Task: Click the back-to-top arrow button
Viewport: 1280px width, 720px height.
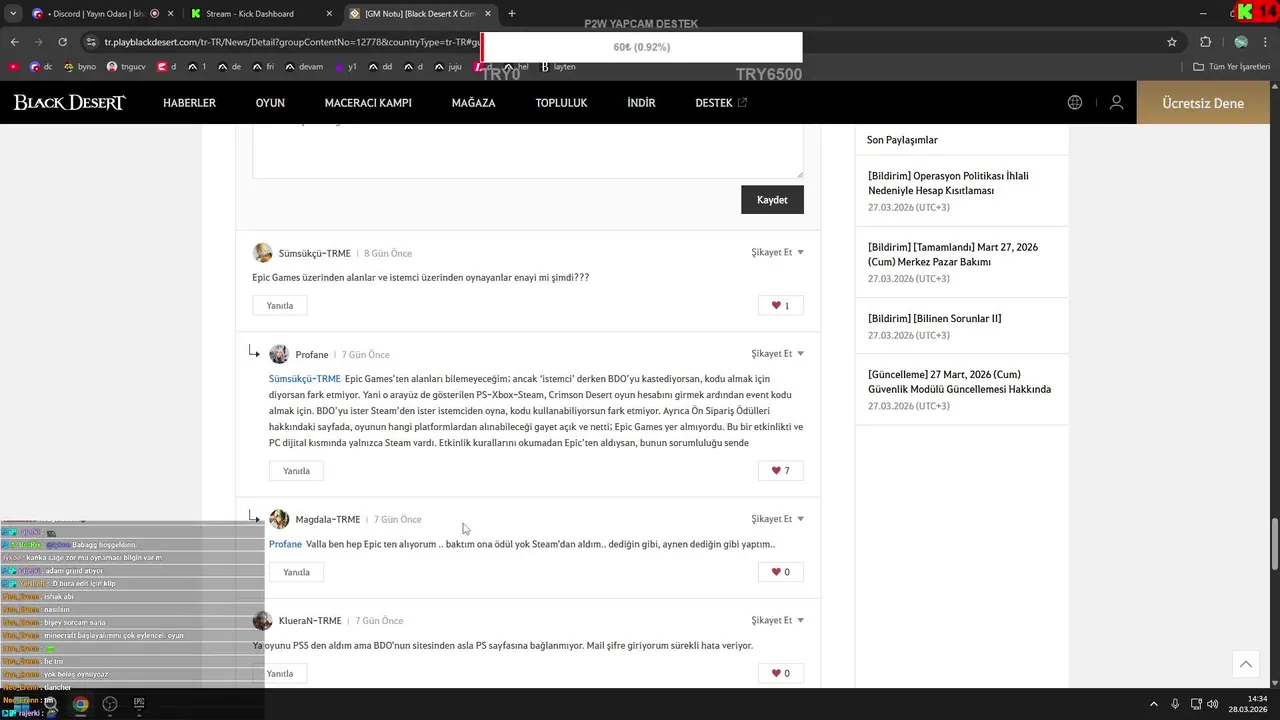Action: point(1245,664)
